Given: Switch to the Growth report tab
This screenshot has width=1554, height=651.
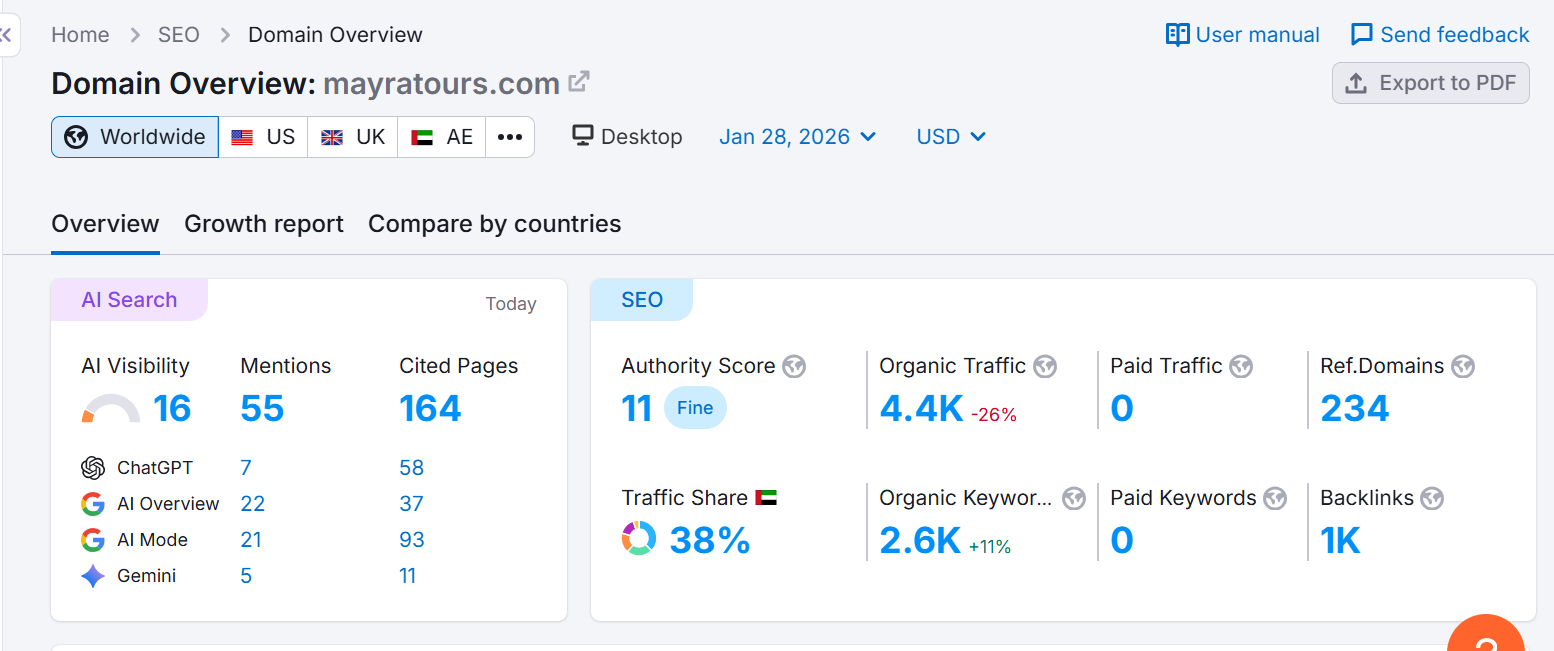Looking at the screenshot, I should click(x=264, y=223).
